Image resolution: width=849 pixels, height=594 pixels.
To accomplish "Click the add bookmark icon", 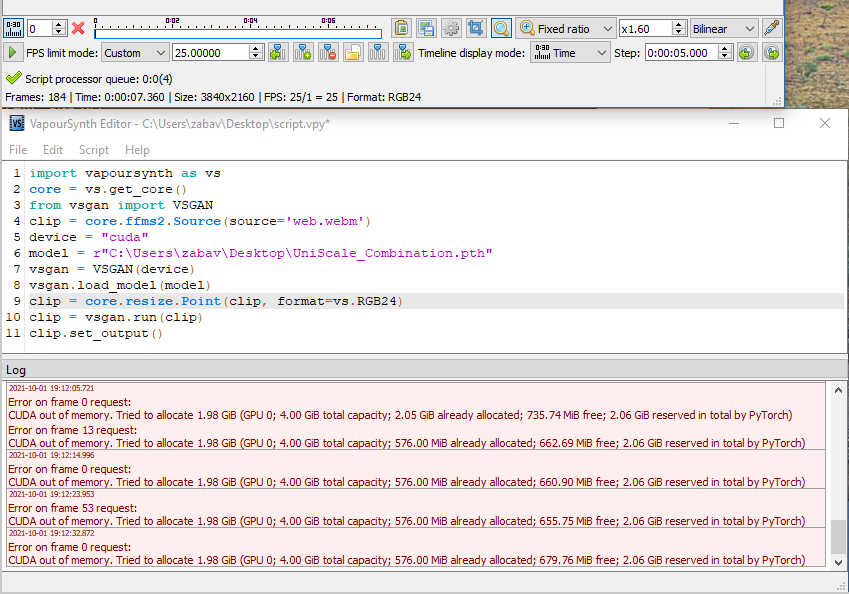I will [303, 53].
